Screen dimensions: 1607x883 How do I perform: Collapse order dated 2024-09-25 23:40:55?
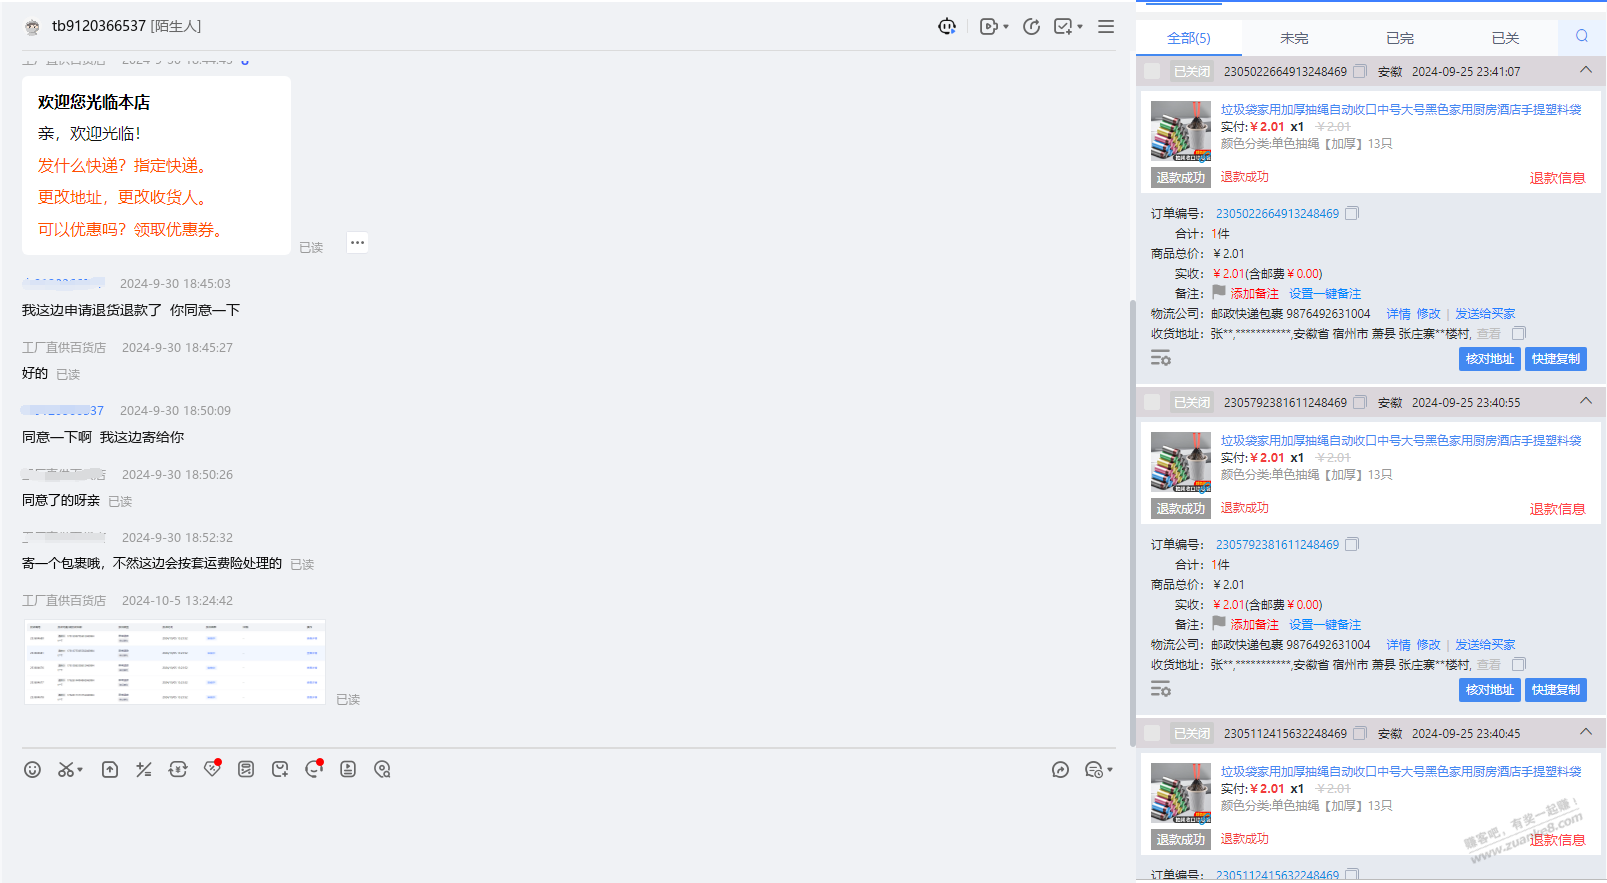pos(1586,401)
